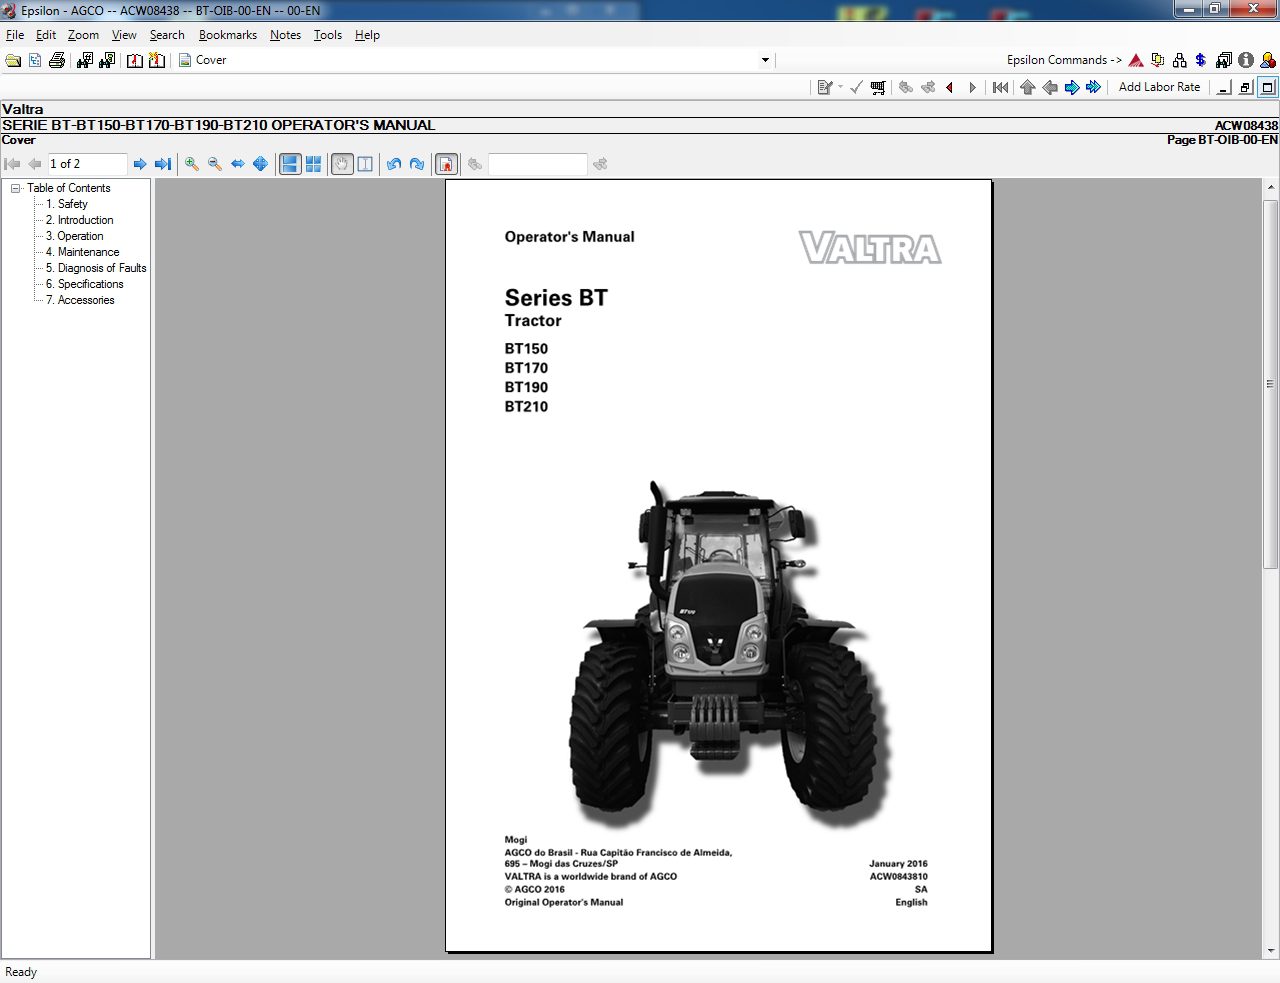1280x983 pixels.
Task: Click the notes edit pencil icon
Action: coord(825,87)
